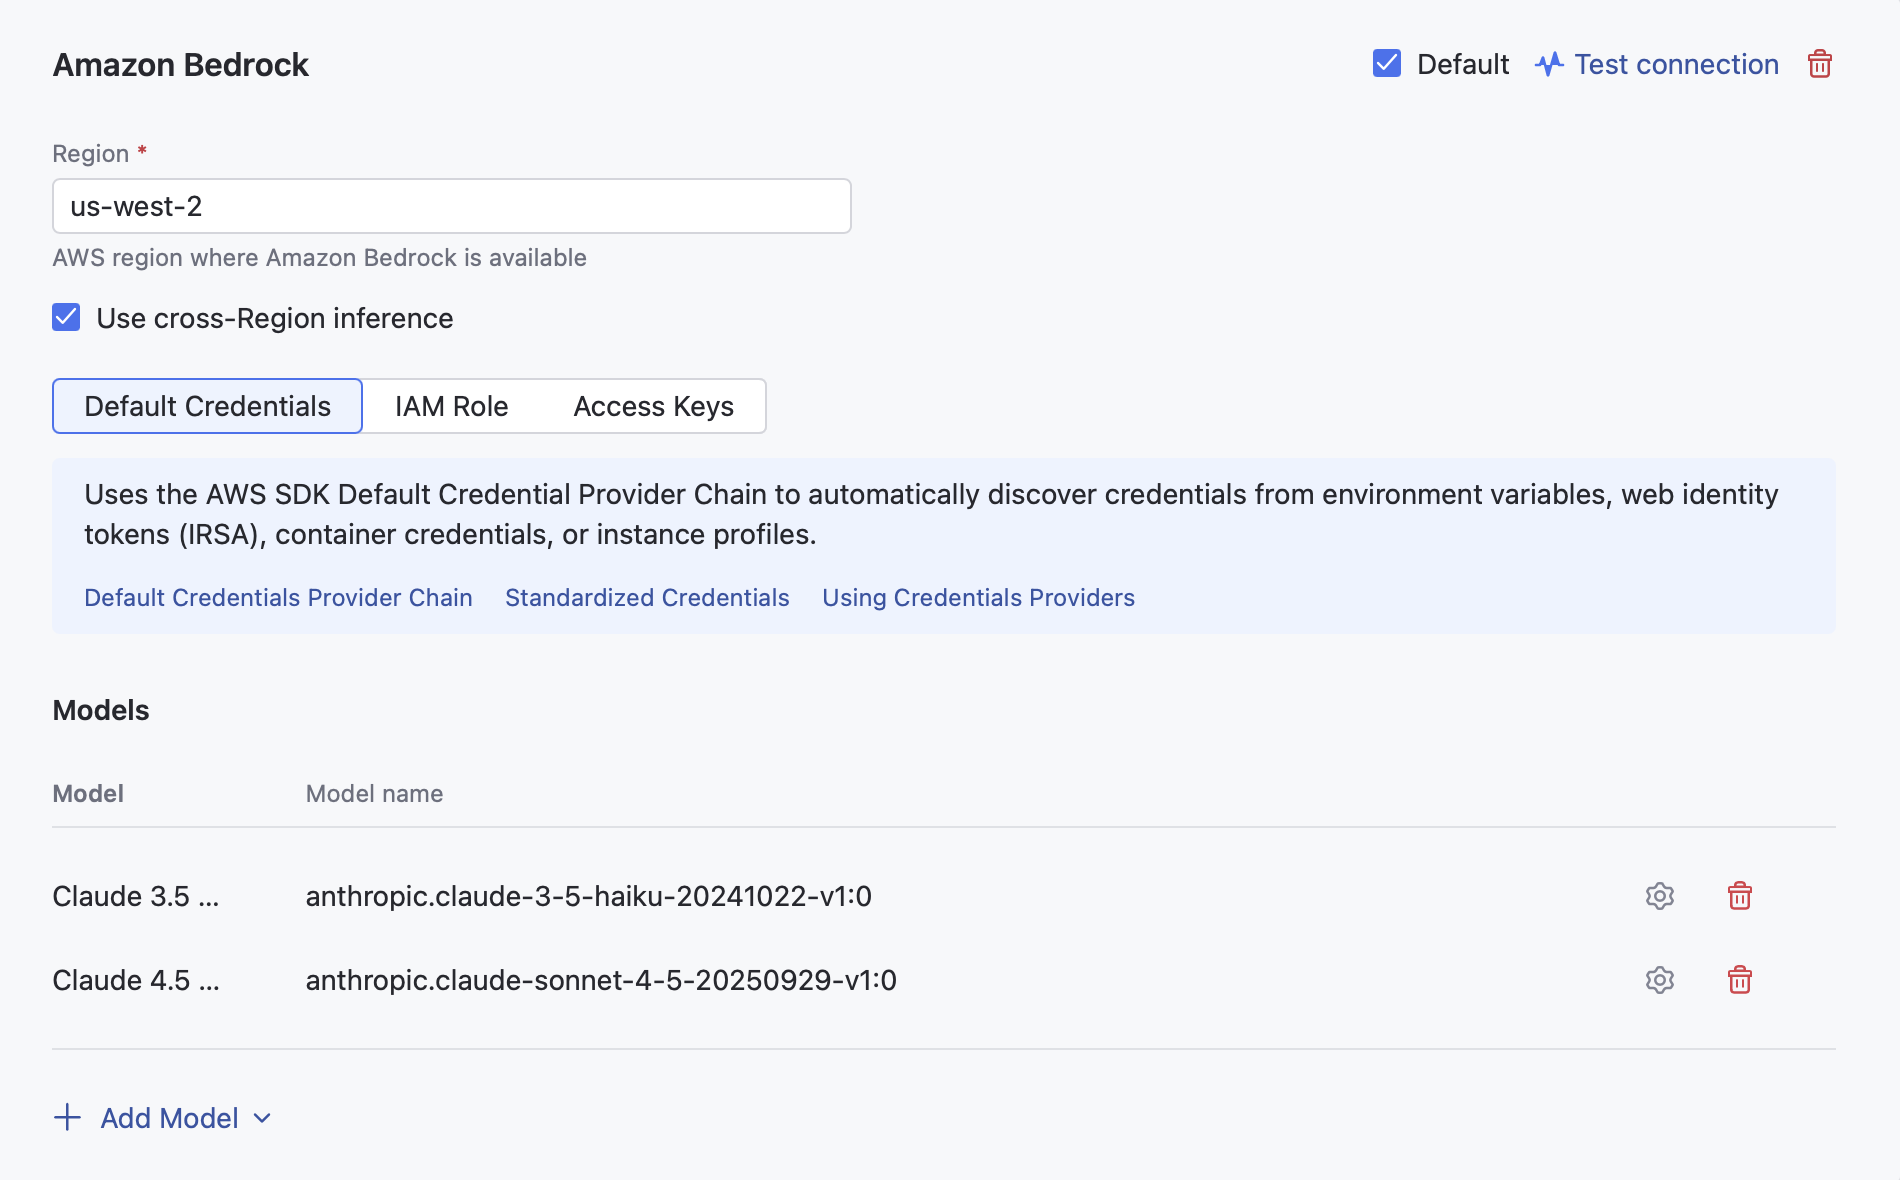Delete the Amazon Bedrock provider
Screen dimensions: 1900x1180
coord(1820,63)
